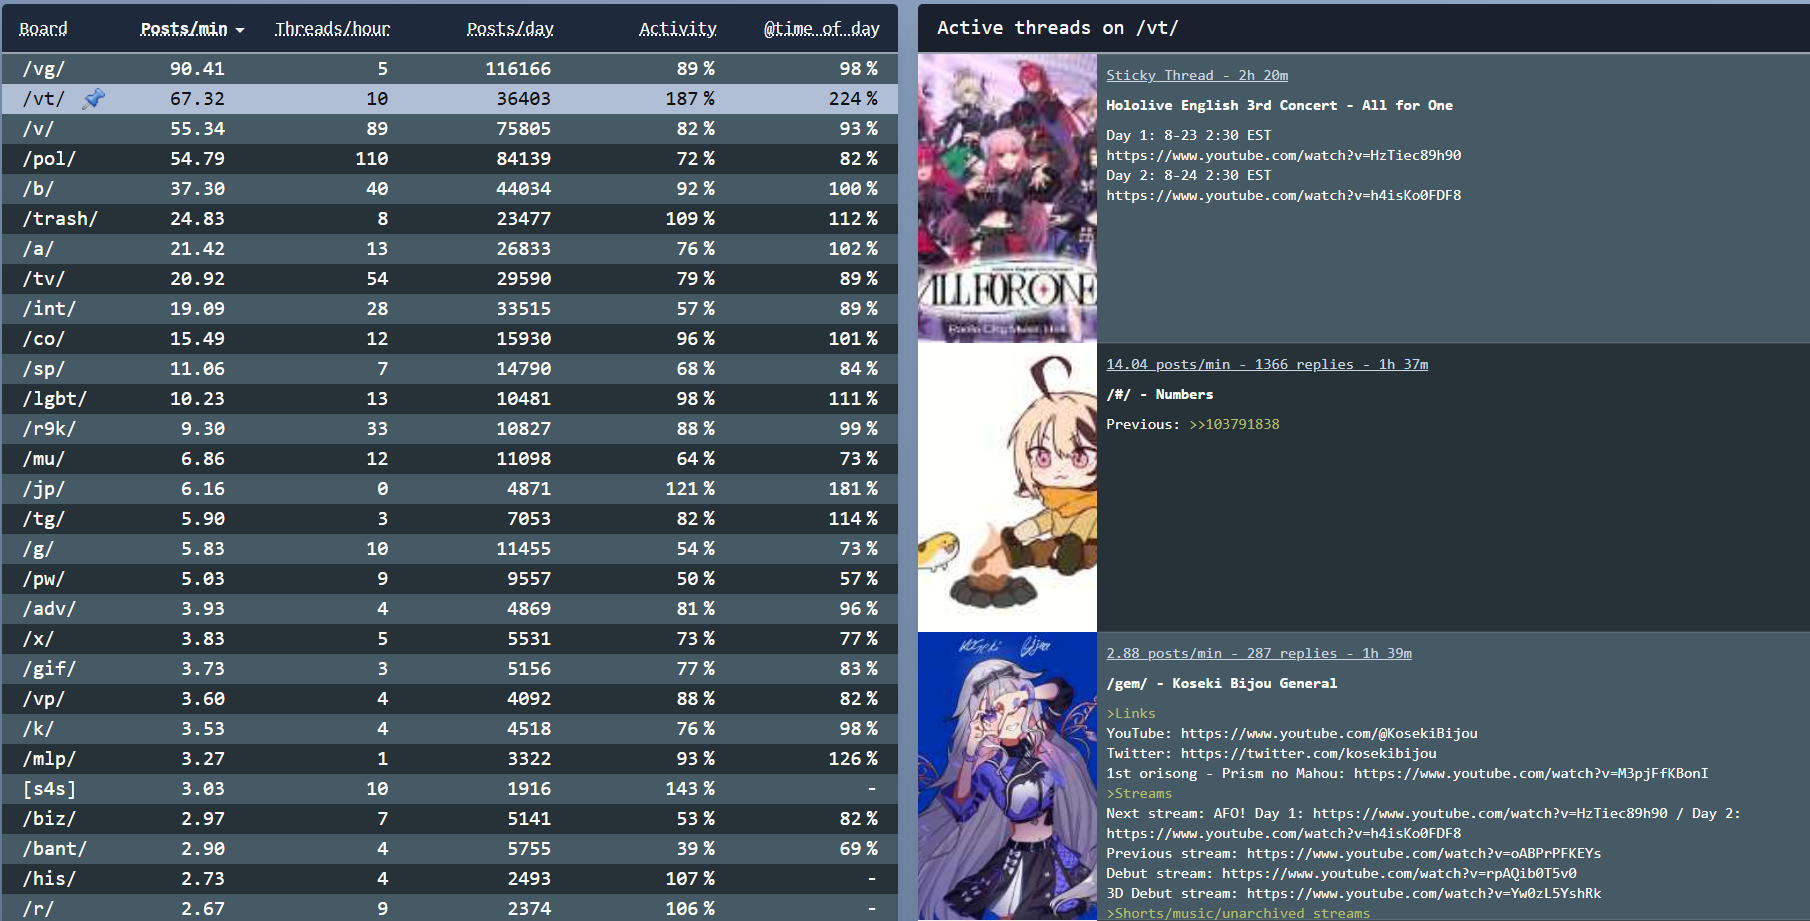The height and width of the screenshot is (921, 1810).
Task: Open the Day 2 concert YouTube link
Action: tap(1284, 195)
